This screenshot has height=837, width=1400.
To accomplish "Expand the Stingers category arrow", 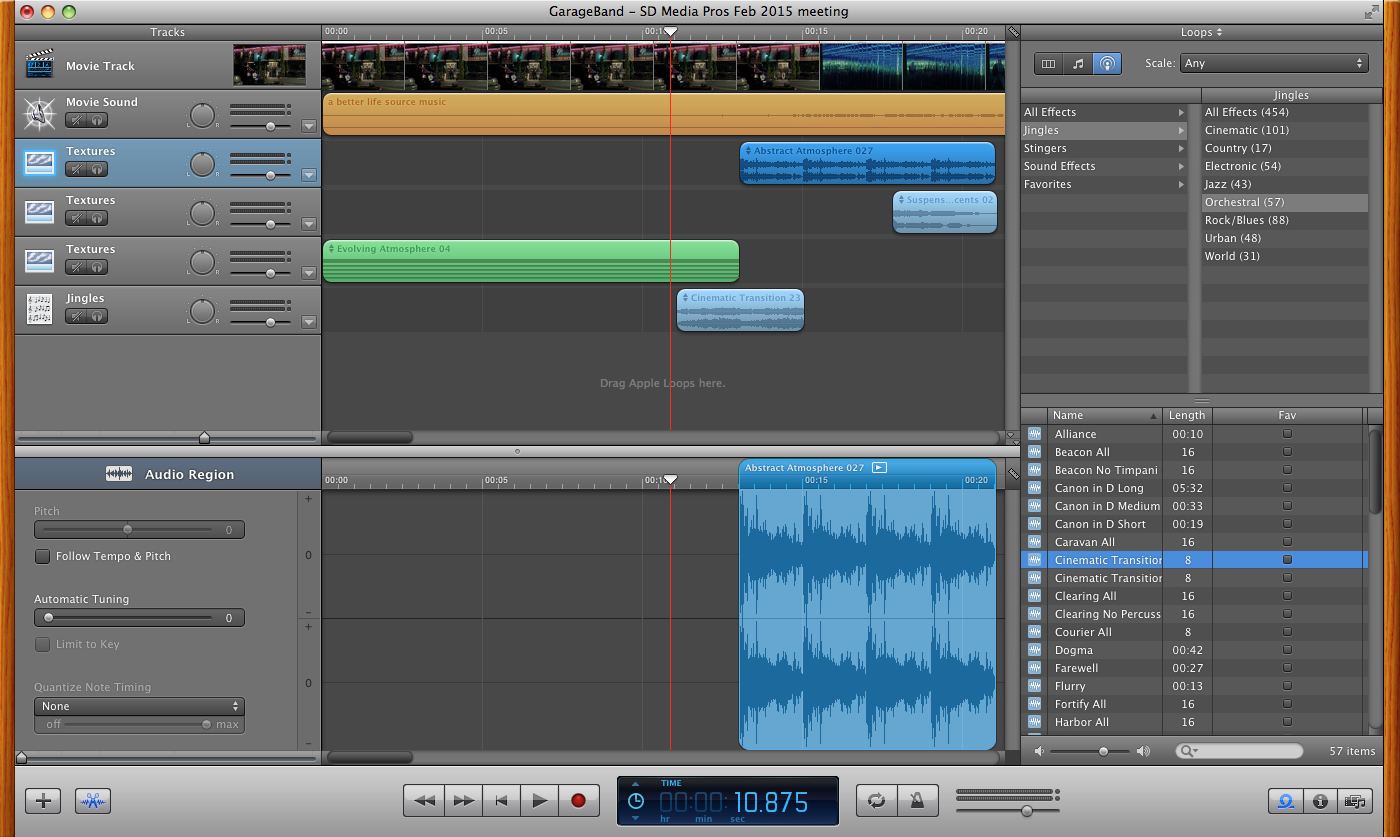I will (1181, 148).
